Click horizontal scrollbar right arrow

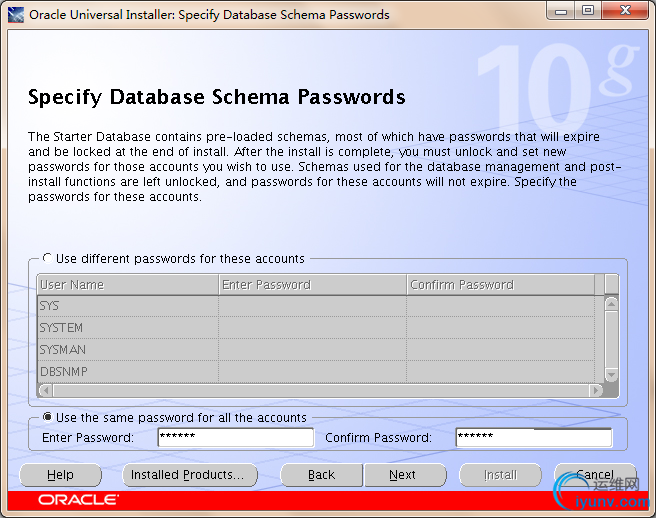click(x=596, y=390)
